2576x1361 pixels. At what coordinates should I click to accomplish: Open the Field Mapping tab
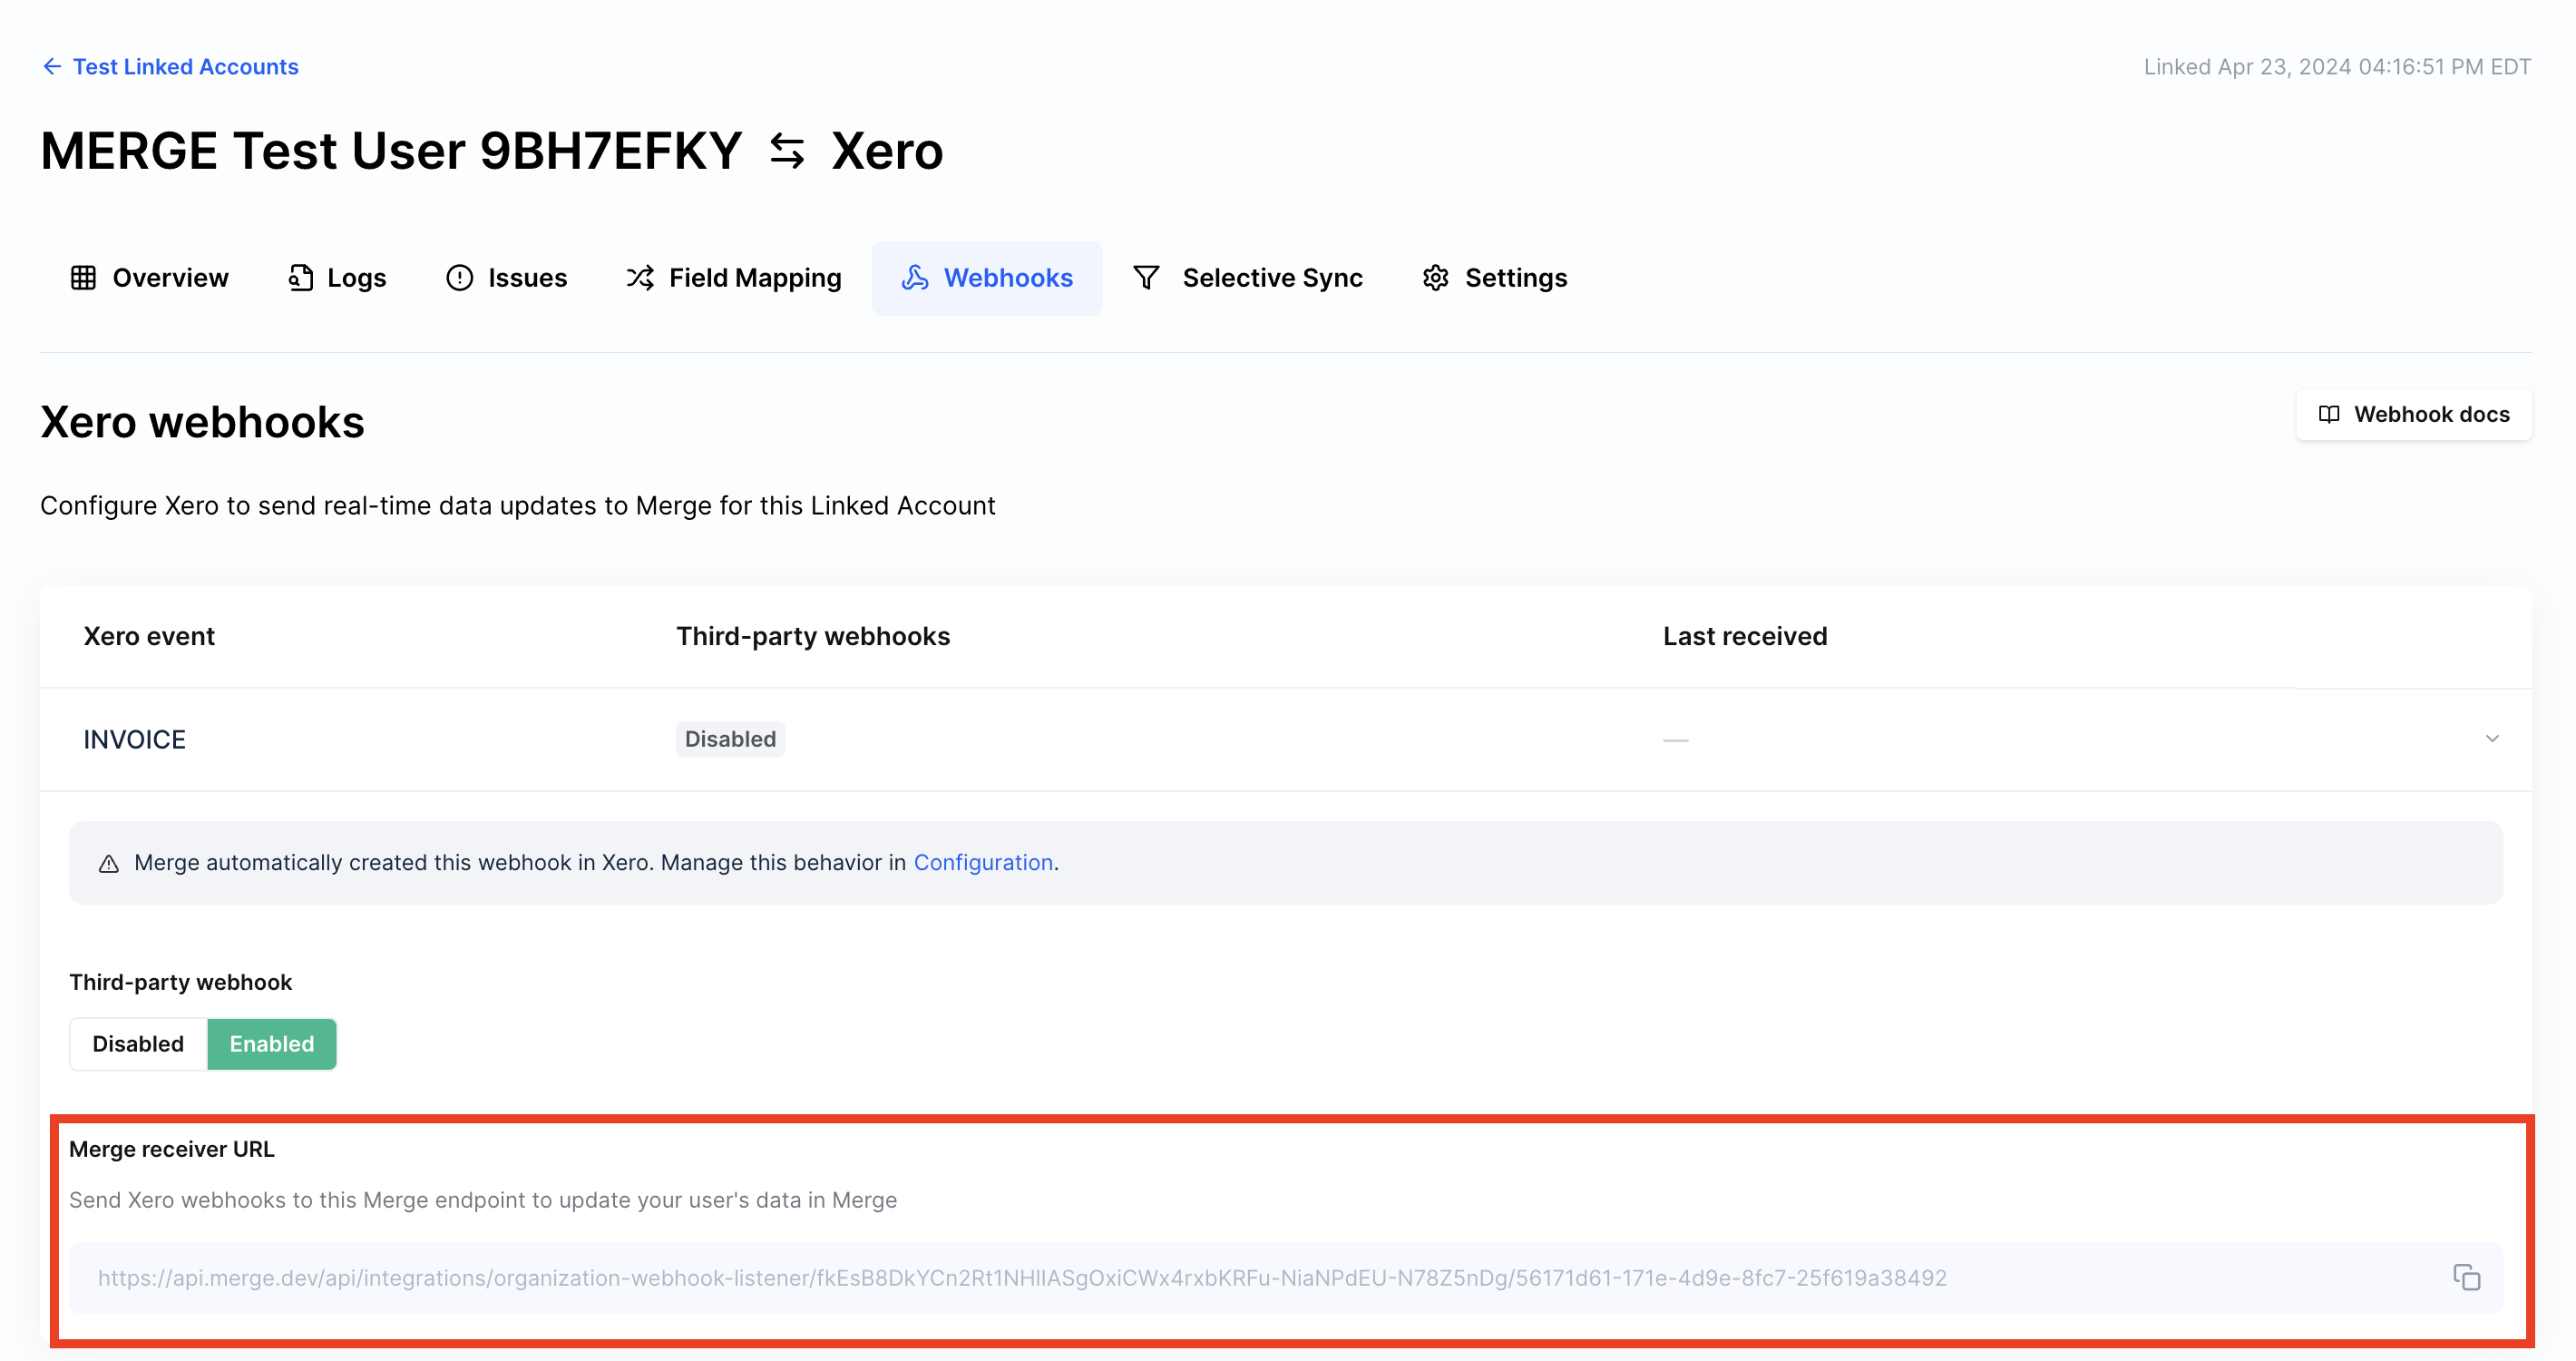[x=754, y=278]
